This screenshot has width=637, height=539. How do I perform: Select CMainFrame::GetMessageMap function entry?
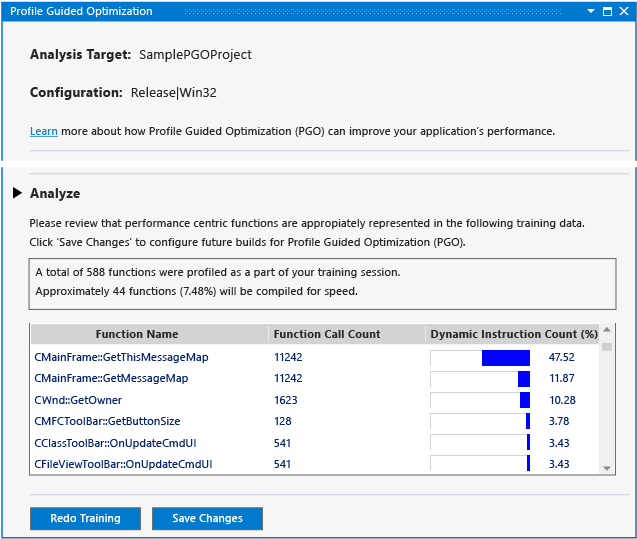111,378
